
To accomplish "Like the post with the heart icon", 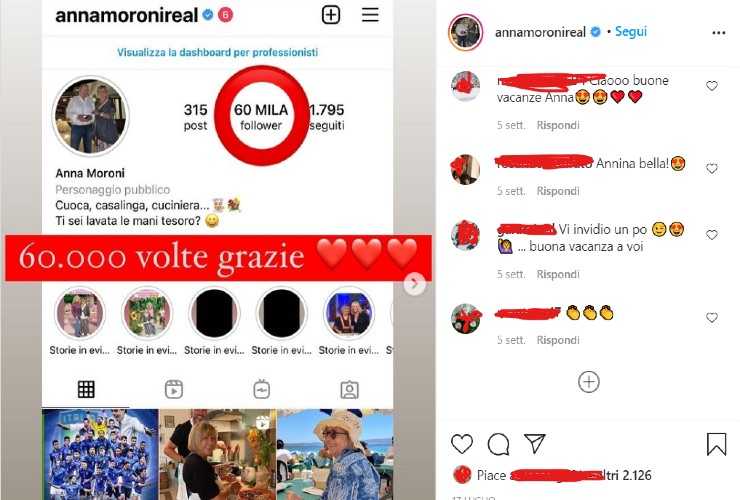I will point(462,444).
